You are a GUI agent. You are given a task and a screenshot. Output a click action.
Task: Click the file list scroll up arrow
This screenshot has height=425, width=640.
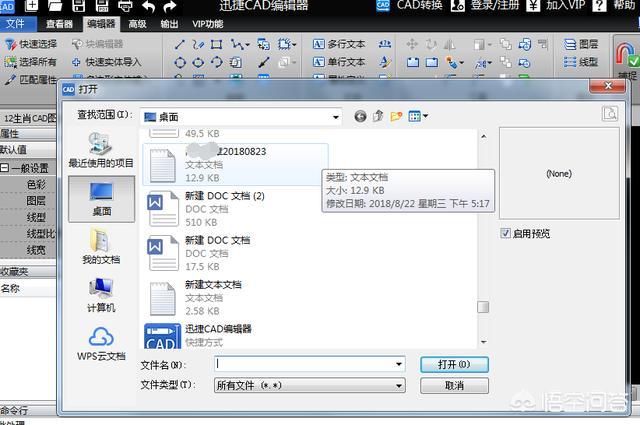tap(483, 136)
